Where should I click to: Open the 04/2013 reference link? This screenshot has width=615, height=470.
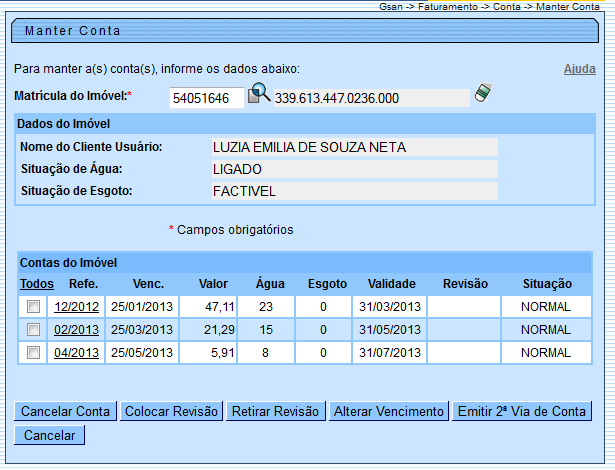(76, 352)
